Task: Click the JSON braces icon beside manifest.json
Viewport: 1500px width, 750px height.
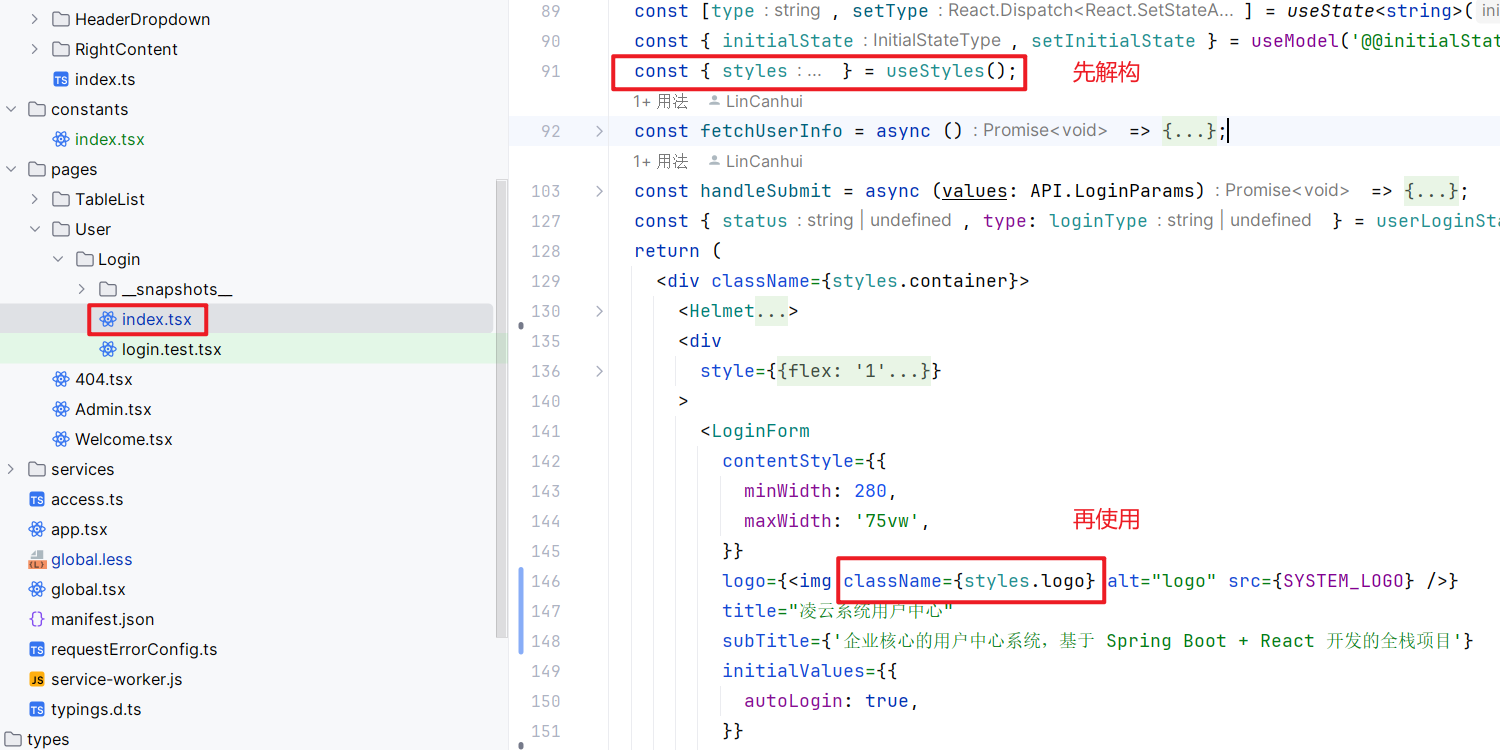Action: click(x=37, y=619)
